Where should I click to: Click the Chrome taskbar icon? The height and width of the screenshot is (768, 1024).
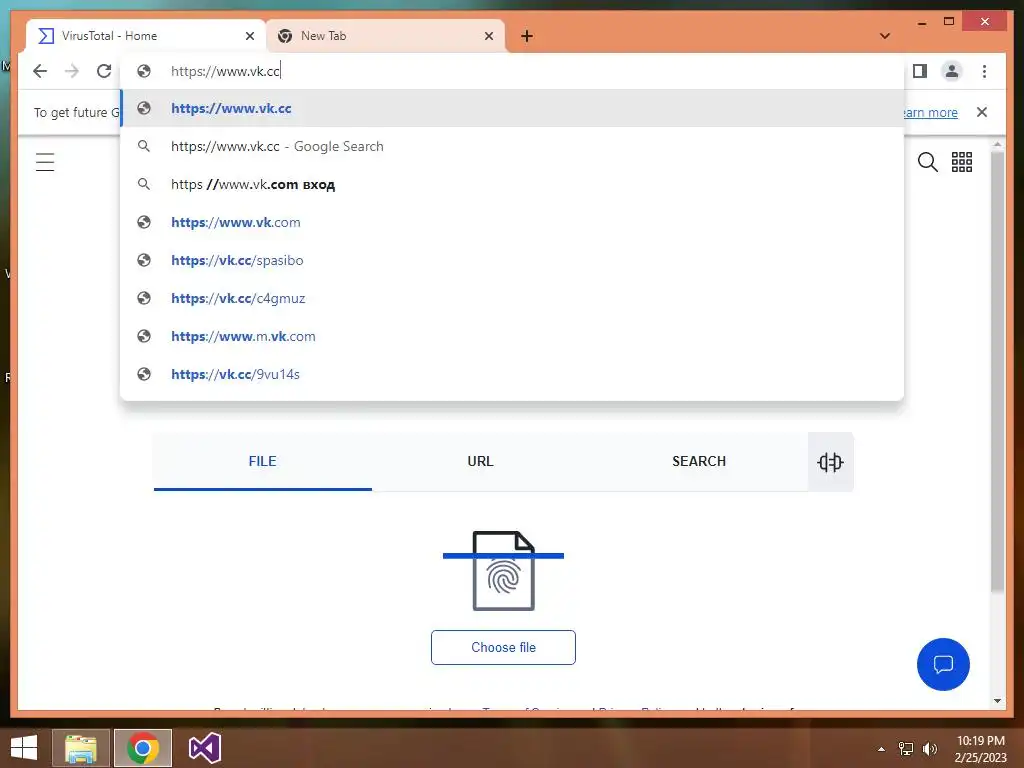click(x=143, y=748)
